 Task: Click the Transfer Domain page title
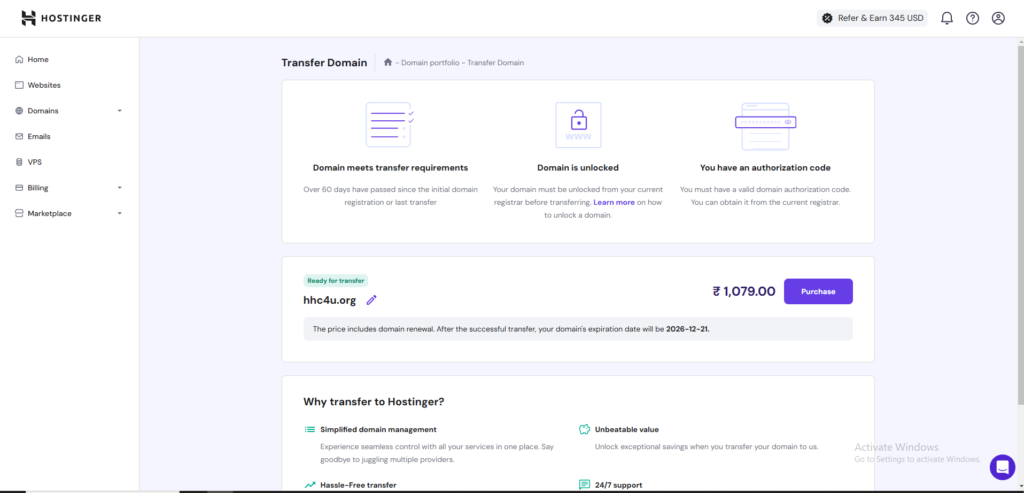[x=324, y=63]
